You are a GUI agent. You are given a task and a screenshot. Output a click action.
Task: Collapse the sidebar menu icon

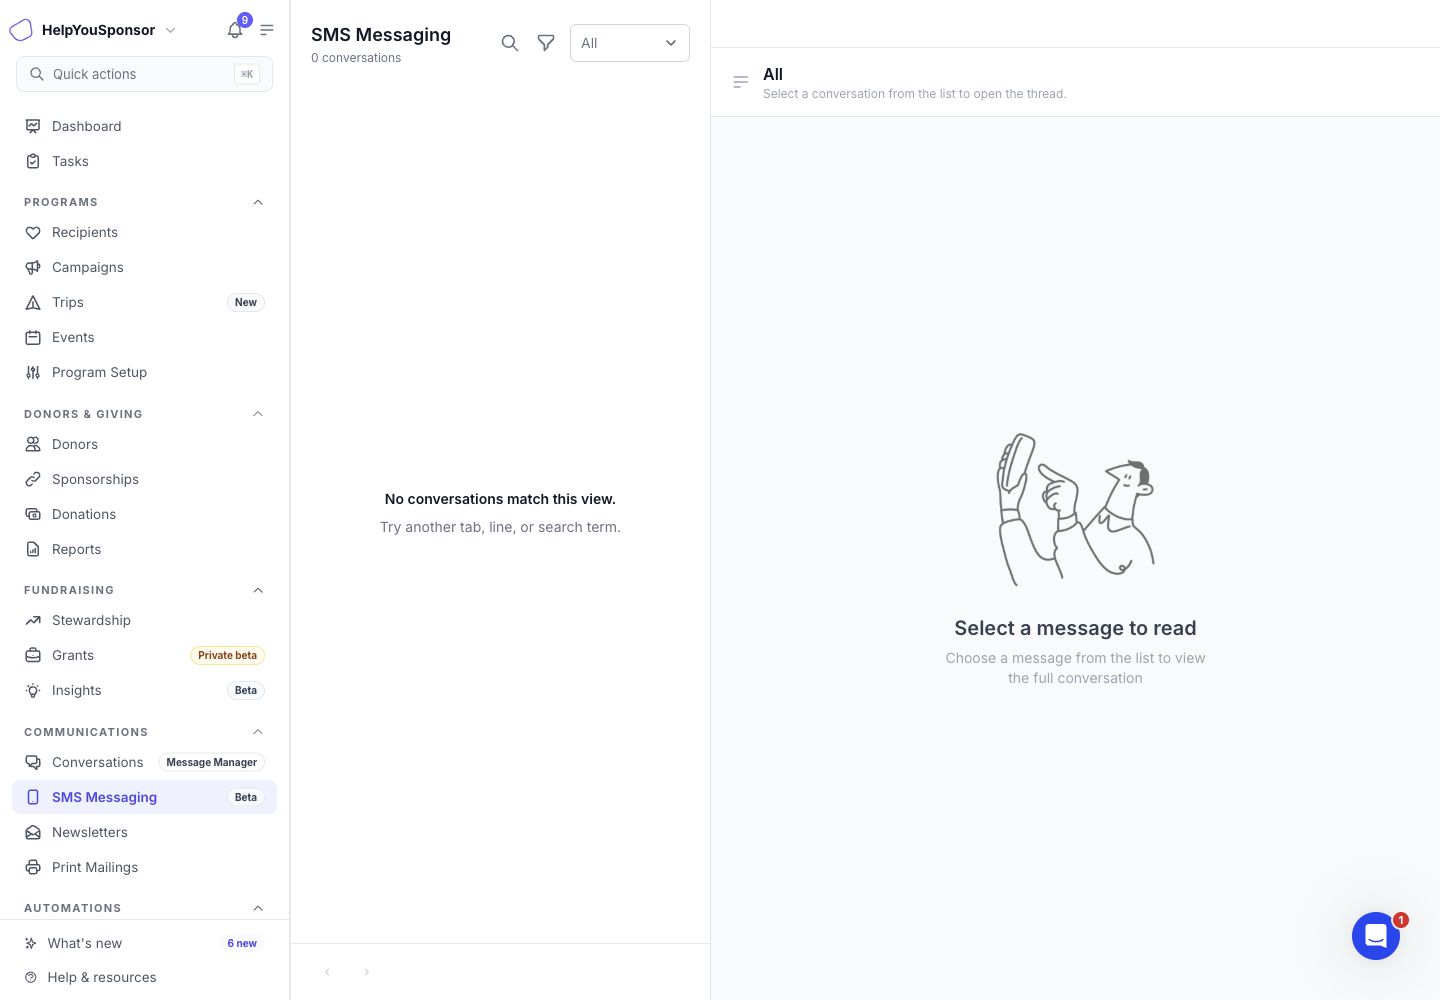pyautogui.click(x=267, y=30)
